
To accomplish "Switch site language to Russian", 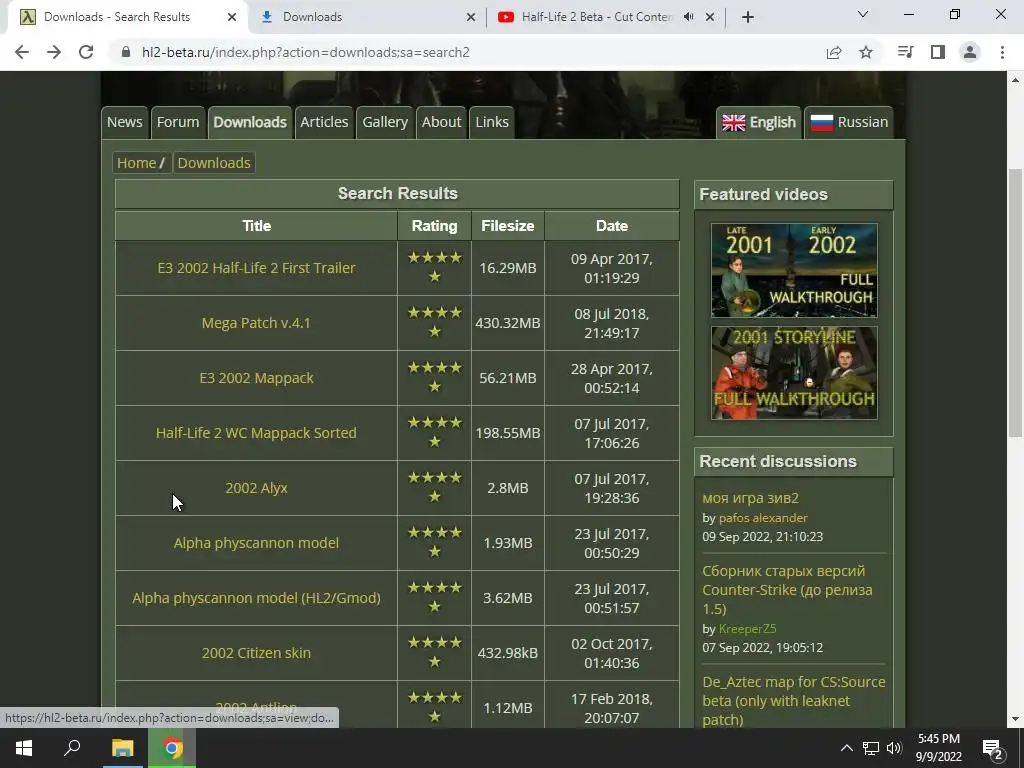I will [849, 122].
